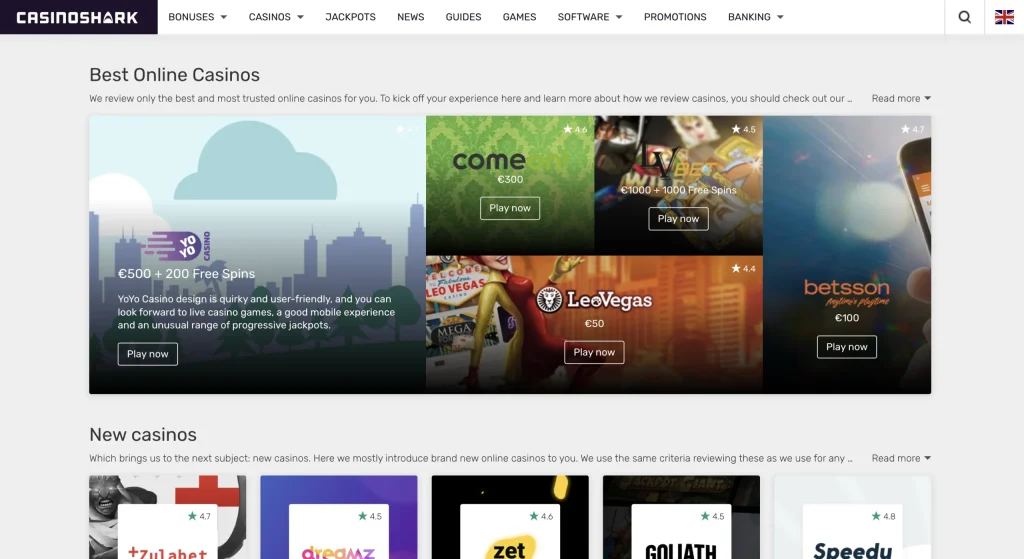Open the Guides menu item

coord(463,17)
